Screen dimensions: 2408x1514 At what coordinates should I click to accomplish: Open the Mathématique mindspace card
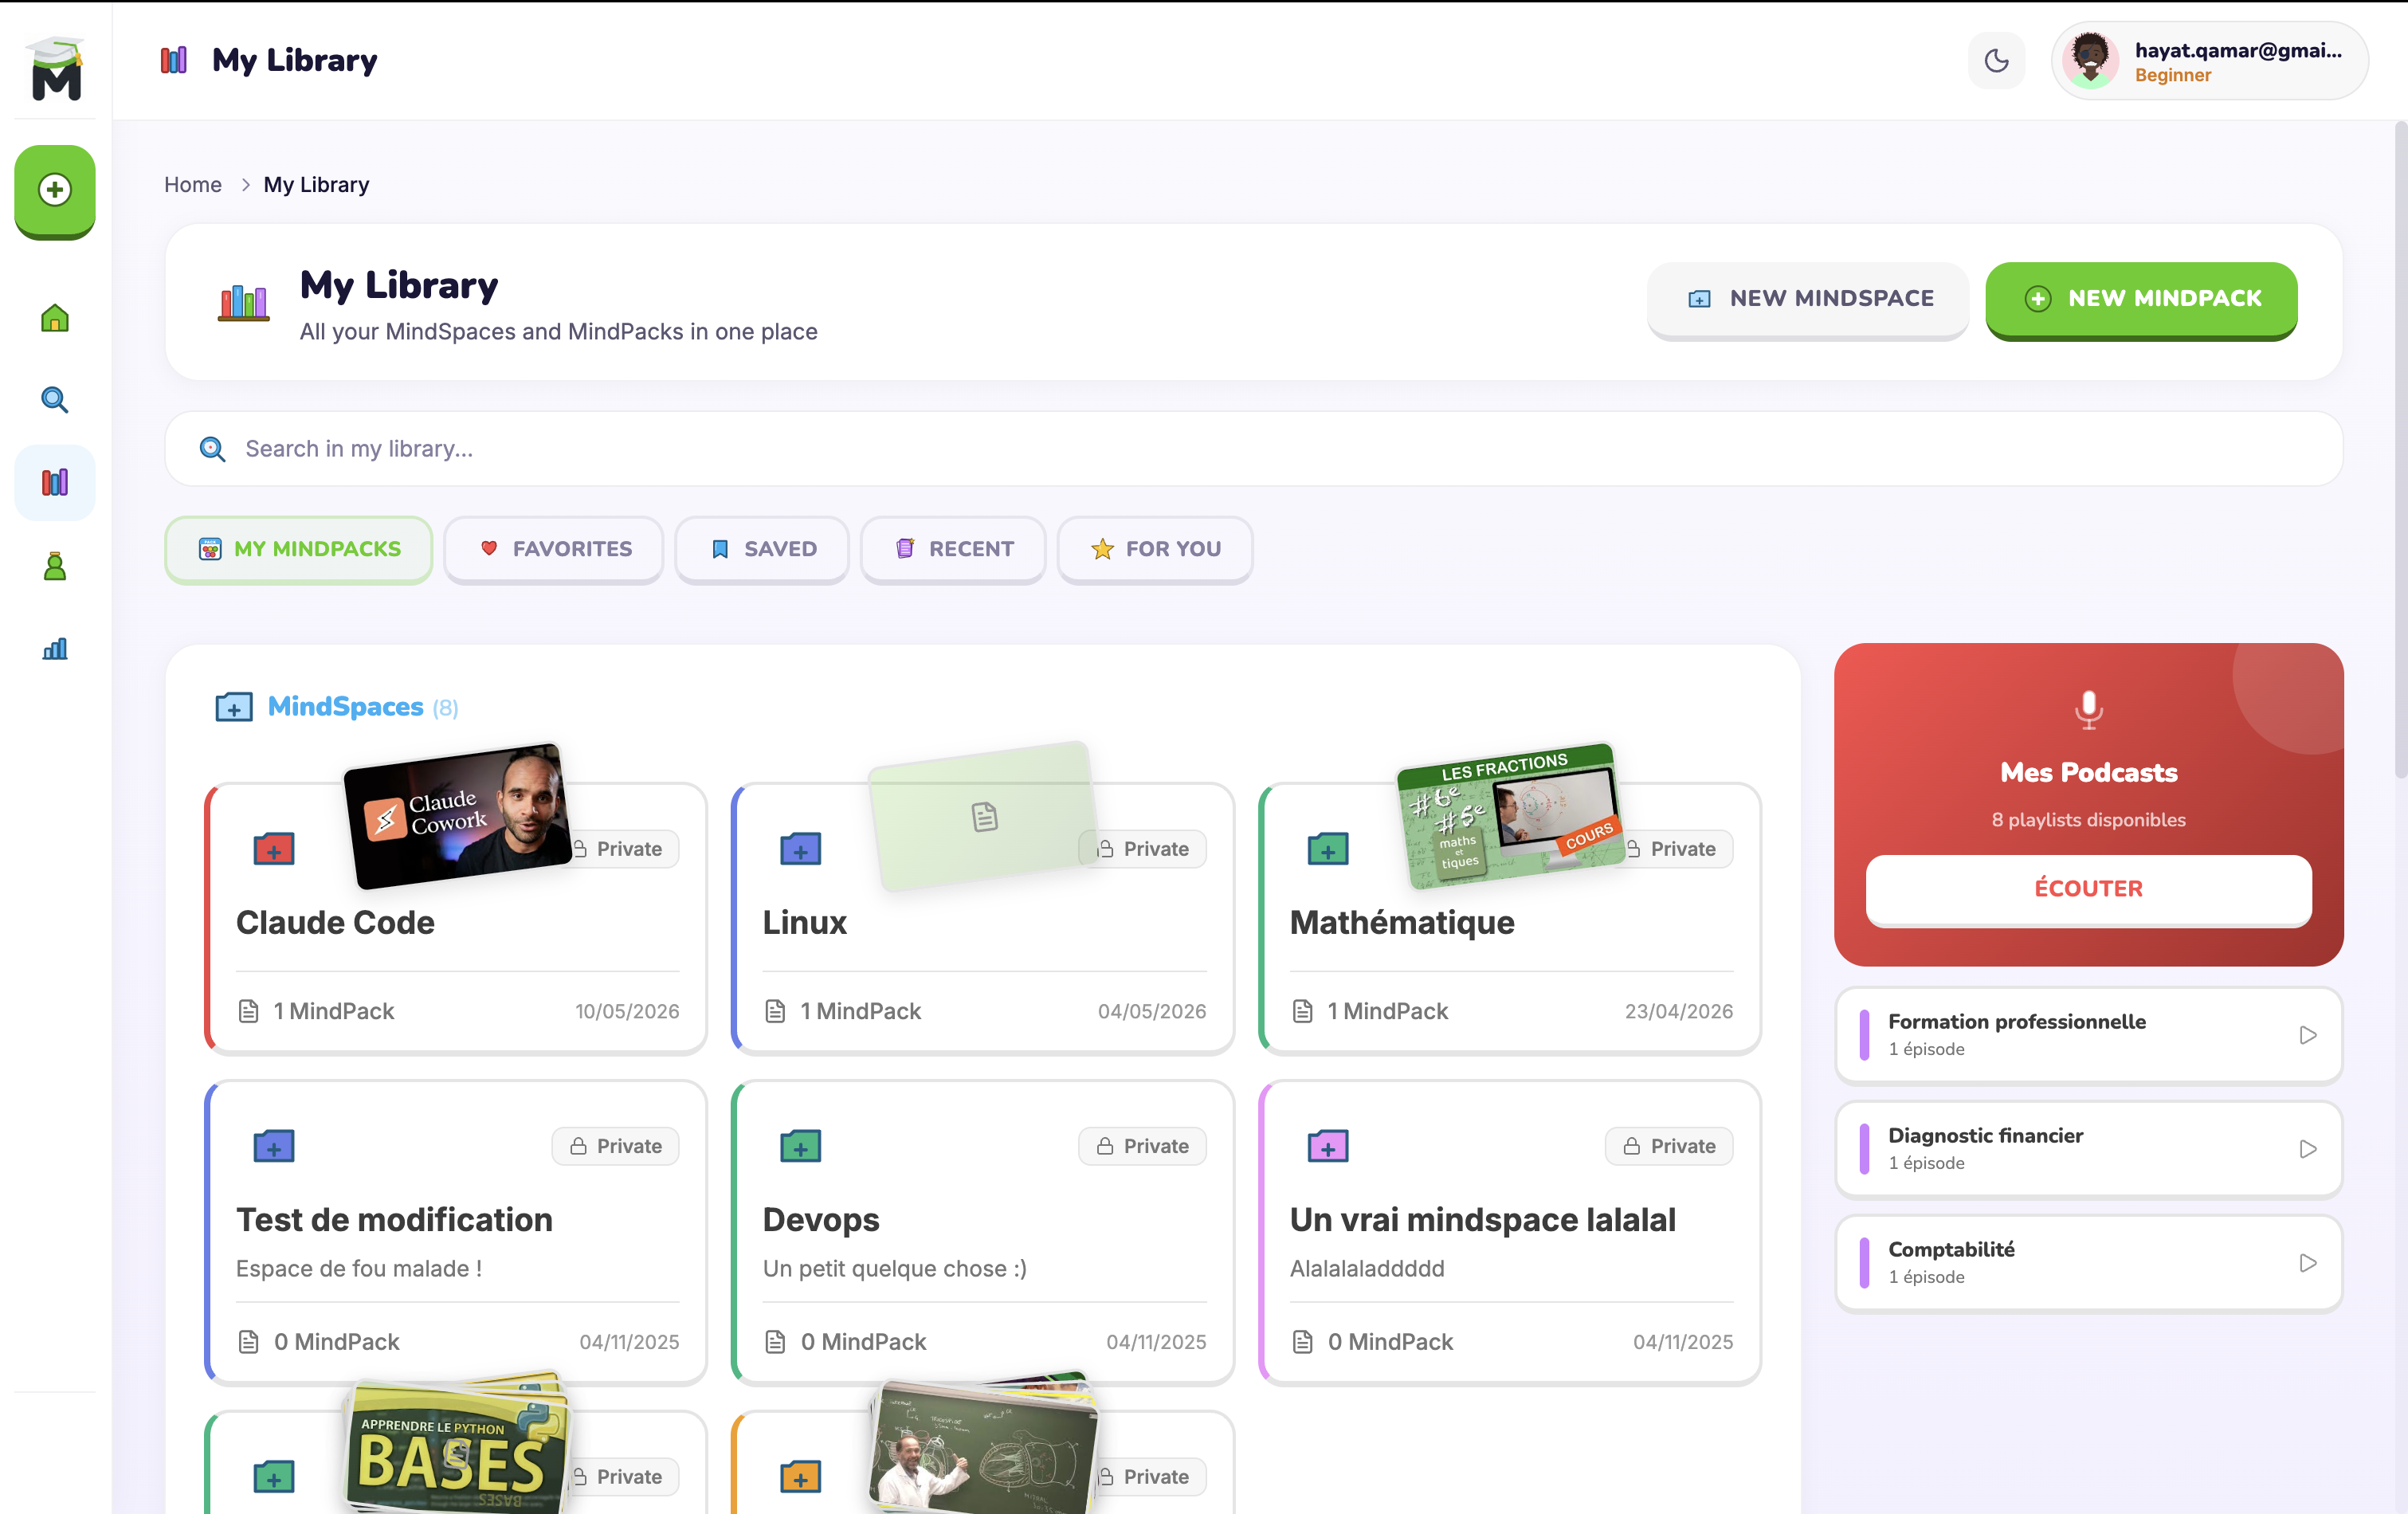pyautogui.click(x=1510, y=918)
